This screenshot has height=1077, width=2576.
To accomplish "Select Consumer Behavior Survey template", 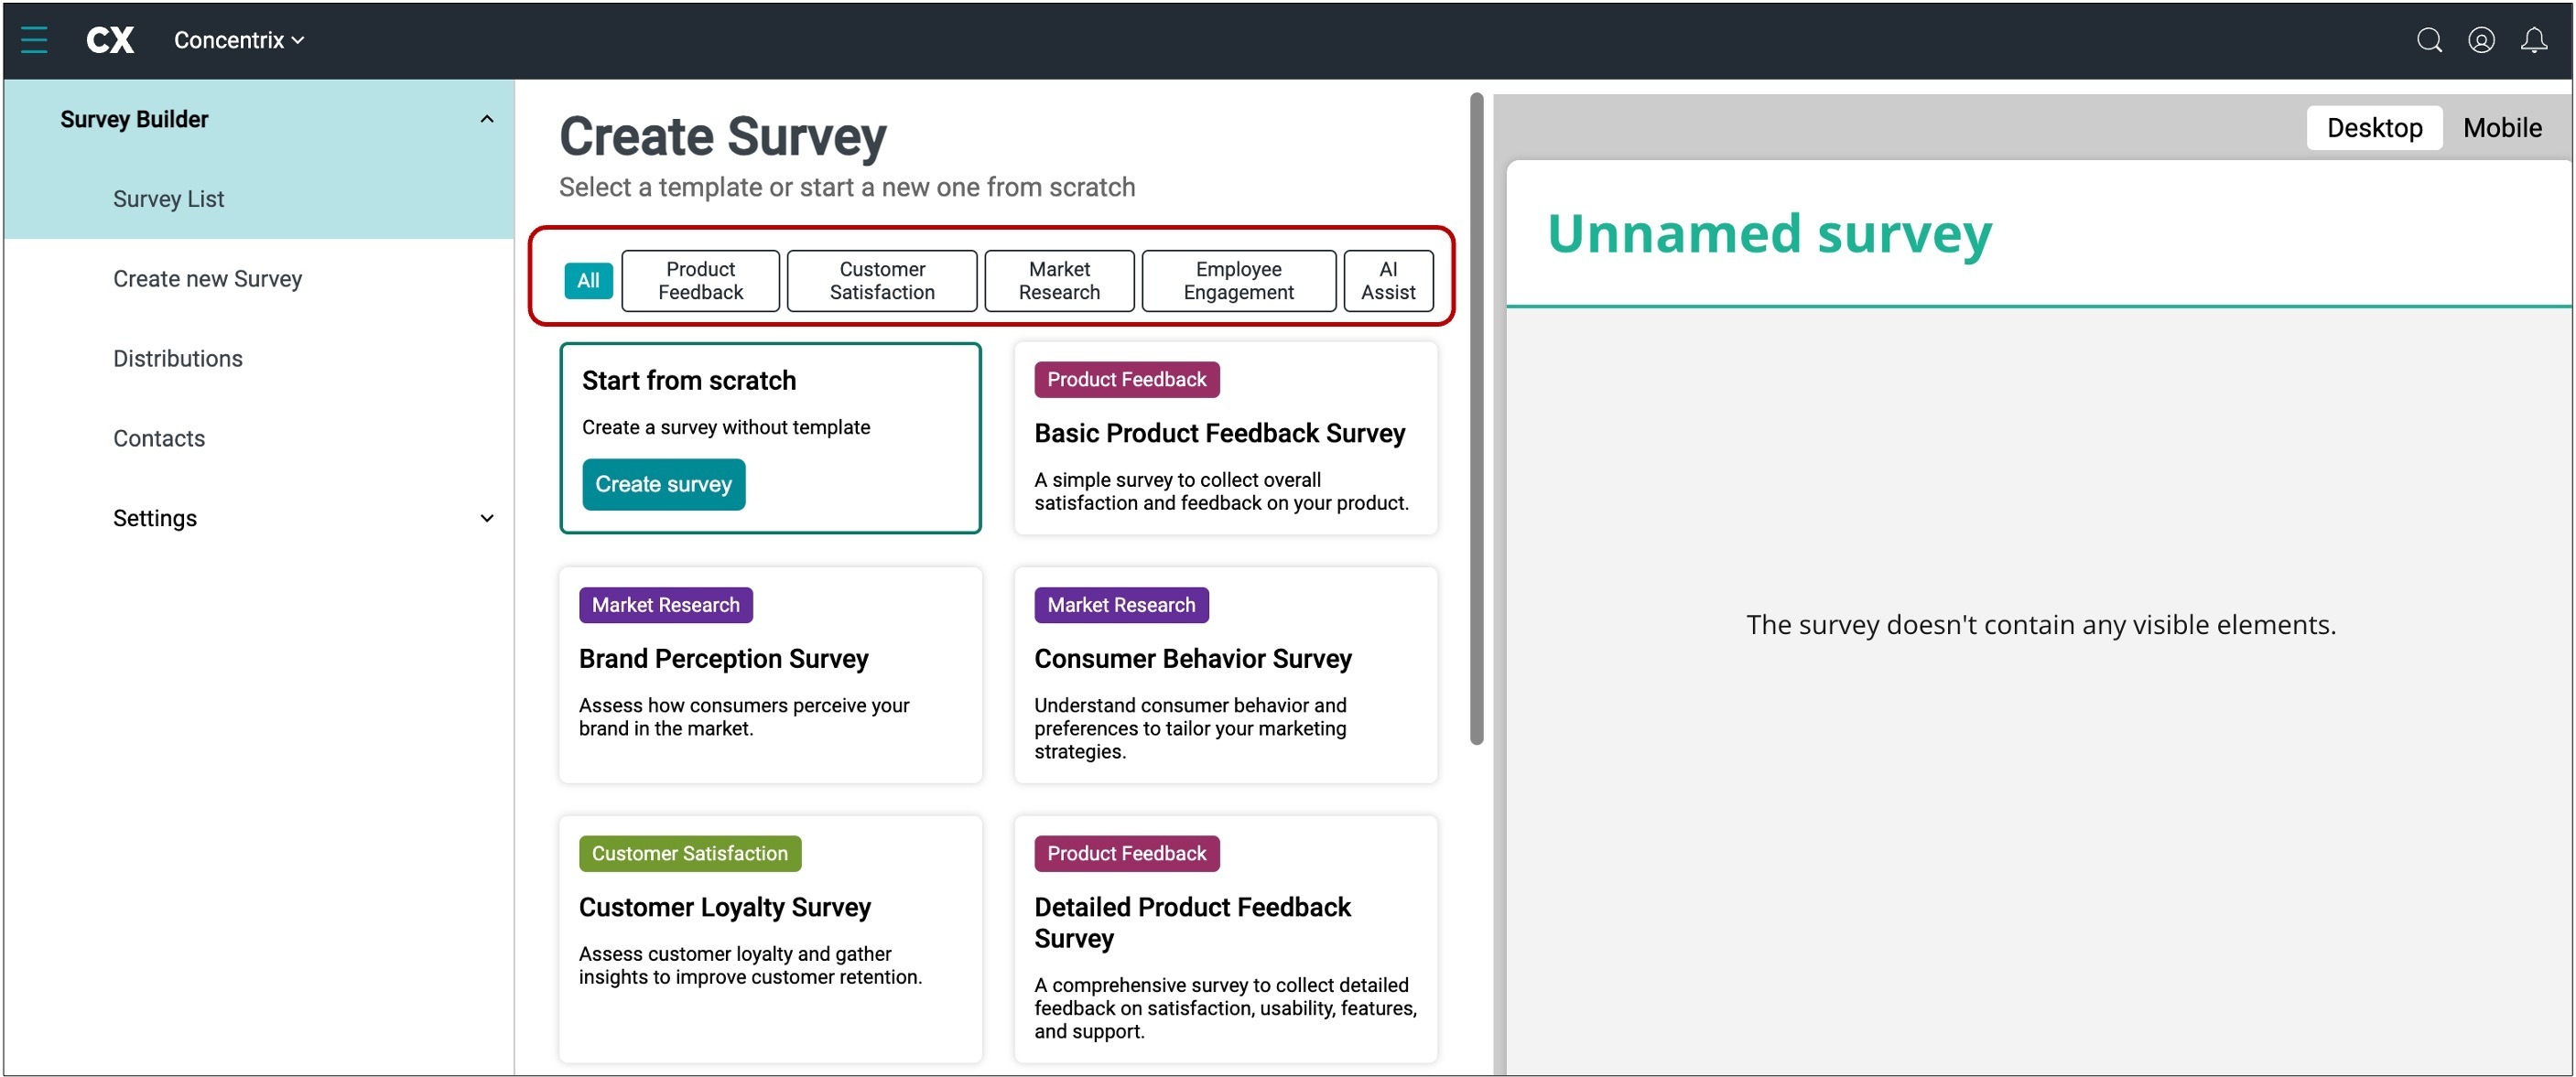I will (x=1225, y=675).
